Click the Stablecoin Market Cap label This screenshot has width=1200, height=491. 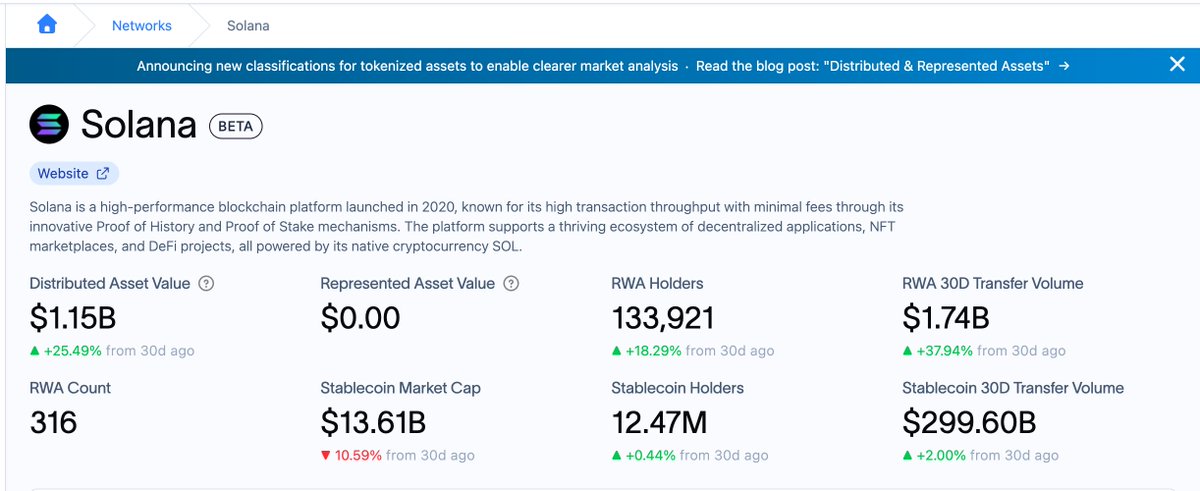click(400, 388)
